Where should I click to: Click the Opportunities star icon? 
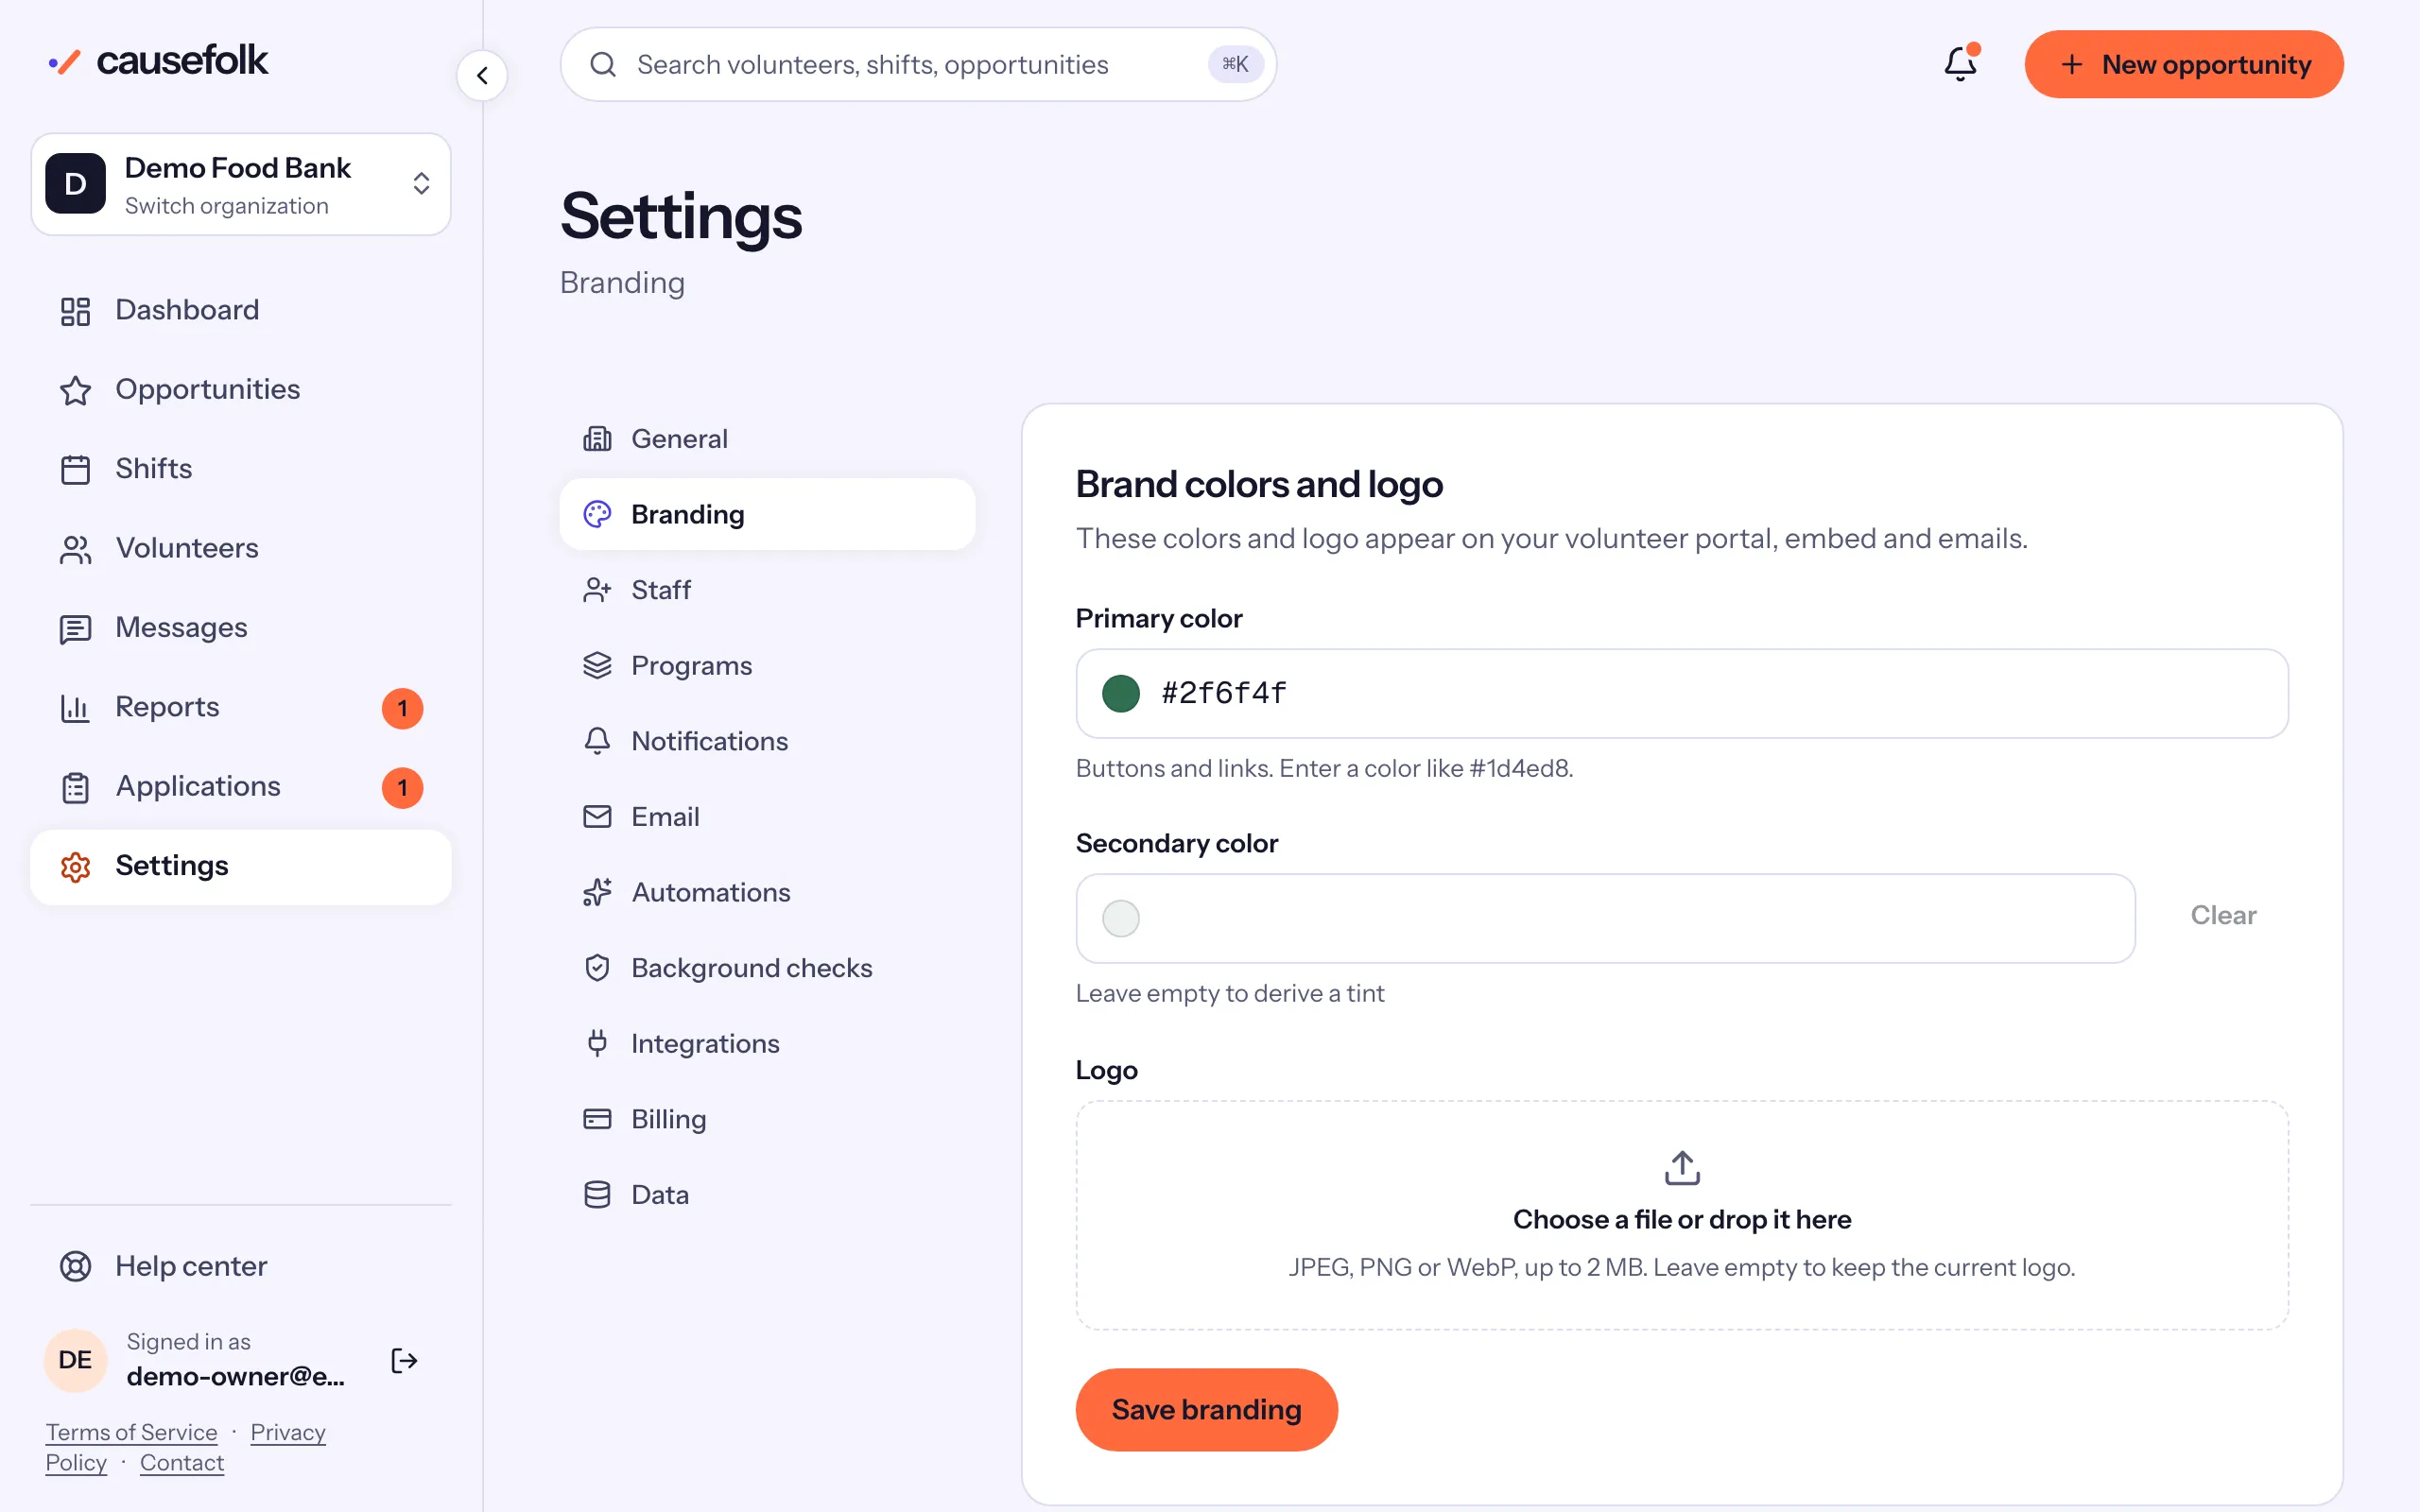(x=75, y=390)
